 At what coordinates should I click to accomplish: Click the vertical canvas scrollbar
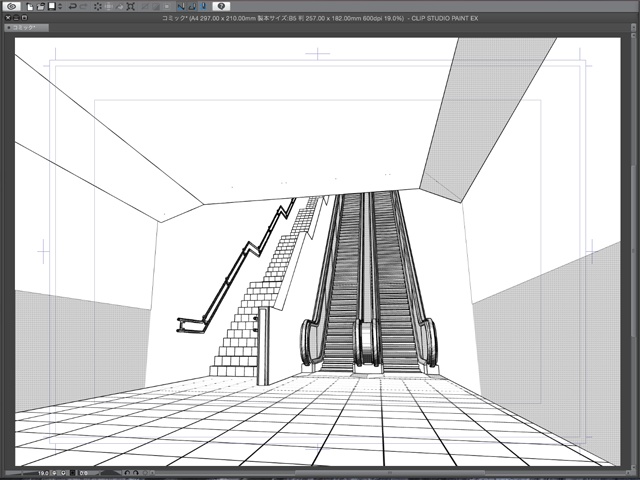click(632, 253)
